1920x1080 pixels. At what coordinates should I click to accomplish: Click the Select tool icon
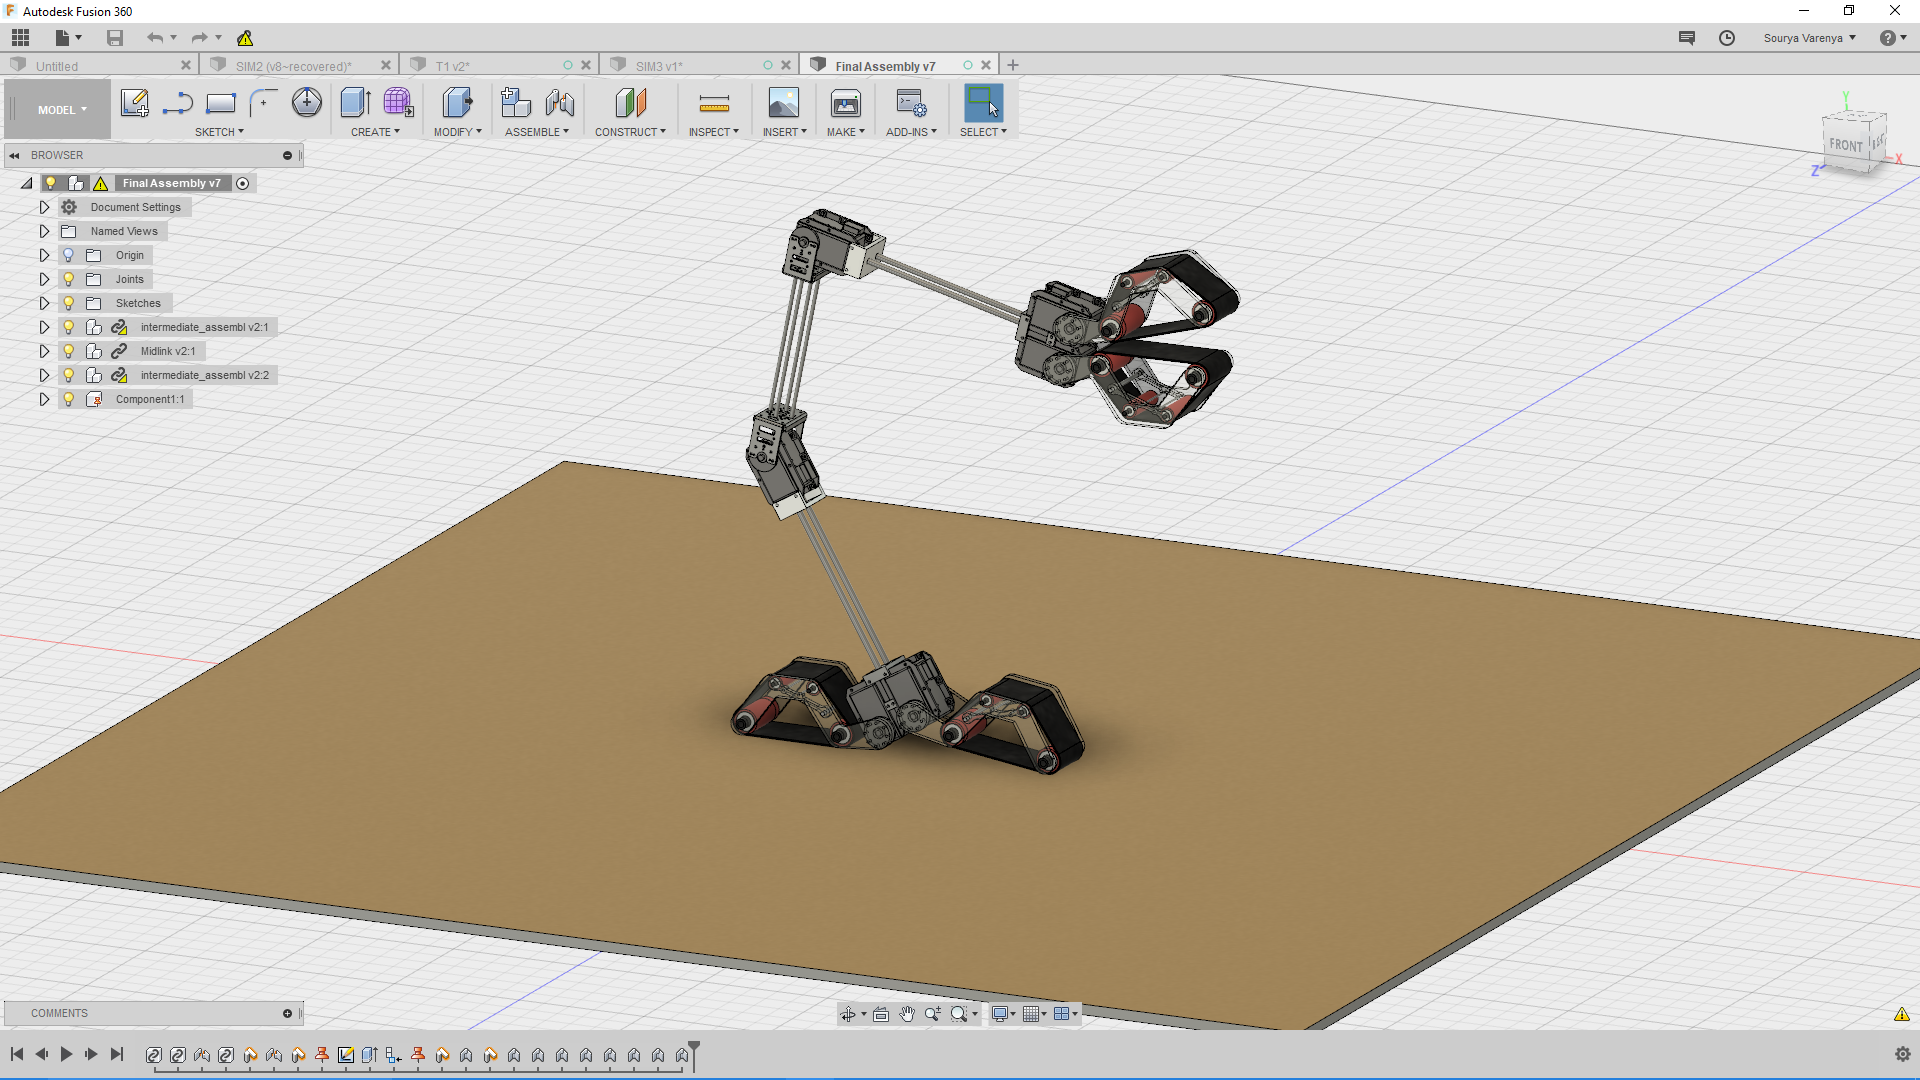[x=983, y=103]
